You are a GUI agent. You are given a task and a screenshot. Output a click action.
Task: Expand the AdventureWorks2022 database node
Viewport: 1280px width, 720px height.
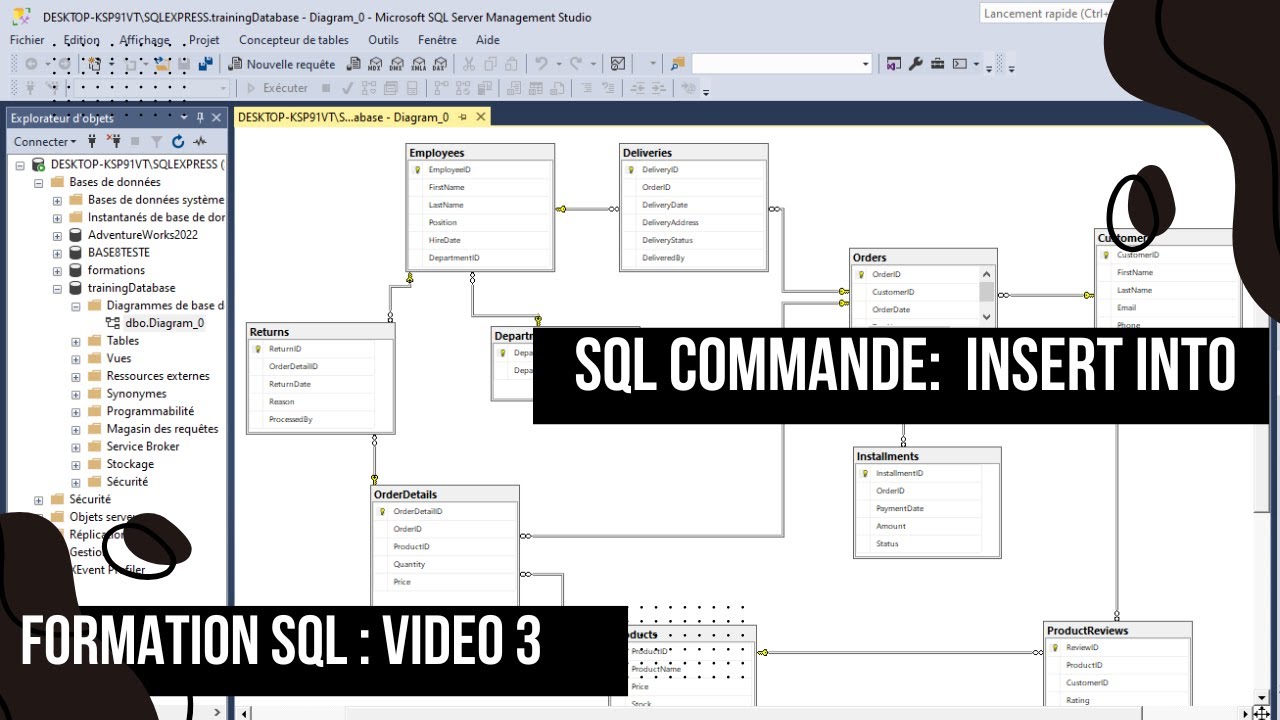[57, 235]
